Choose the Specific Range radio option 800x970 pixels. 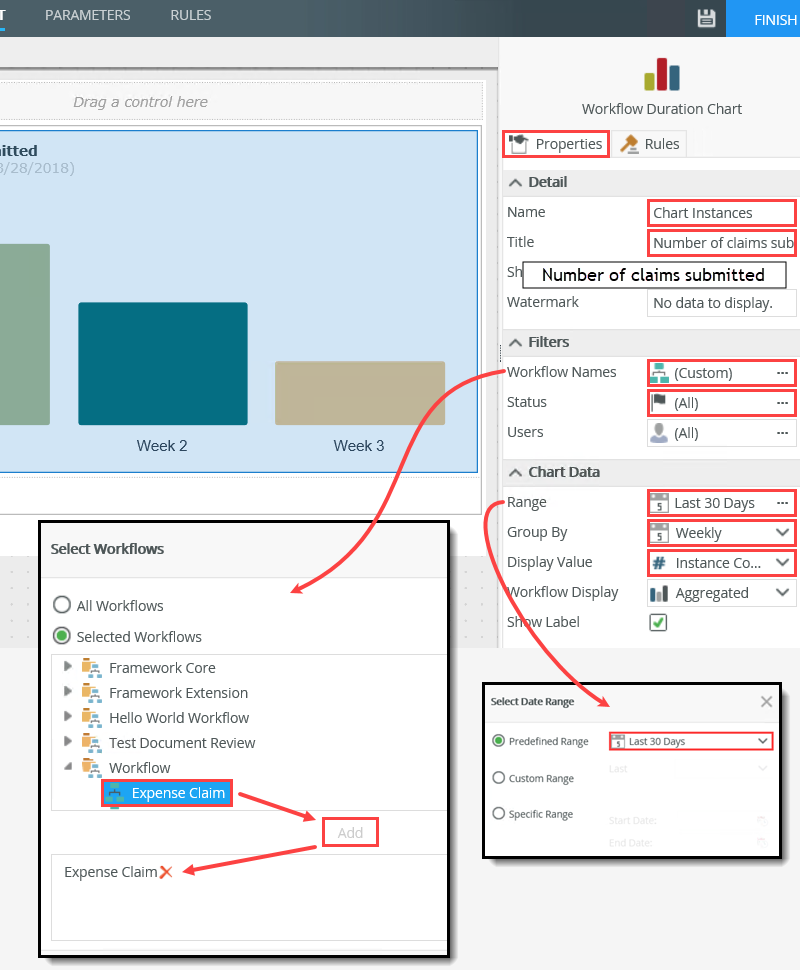pyautogui.click(x=499, y=814)
